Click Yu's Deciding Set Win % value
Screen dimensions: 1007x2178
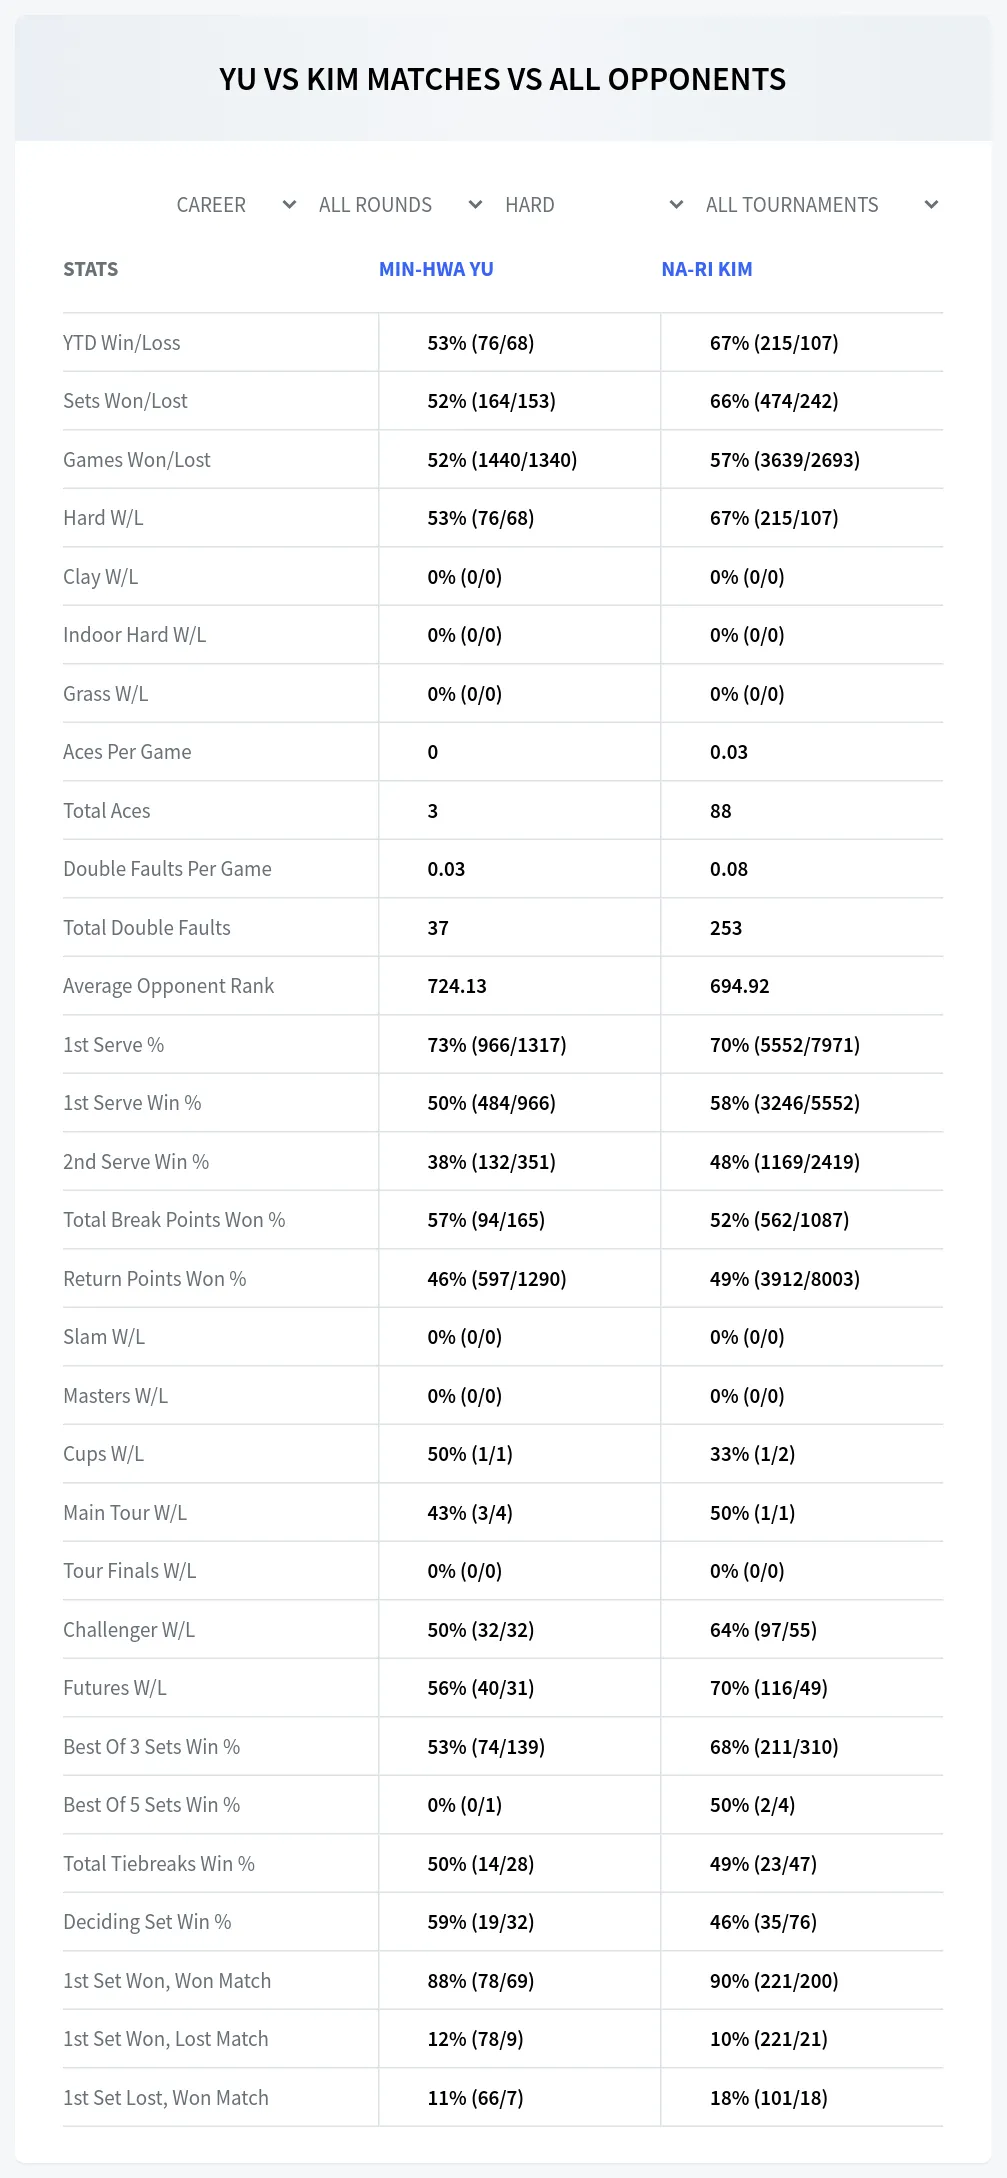pos(481,1922)
